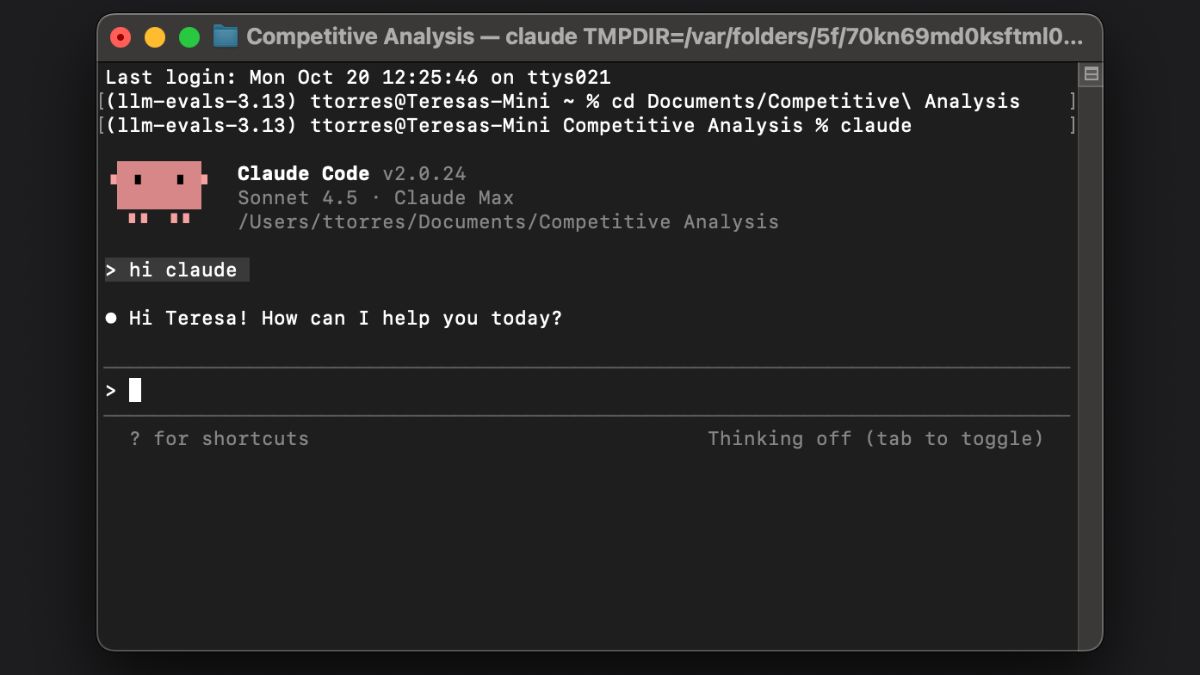
Task: Click the prompt arrow before "hi claude"
Action: 111,270
